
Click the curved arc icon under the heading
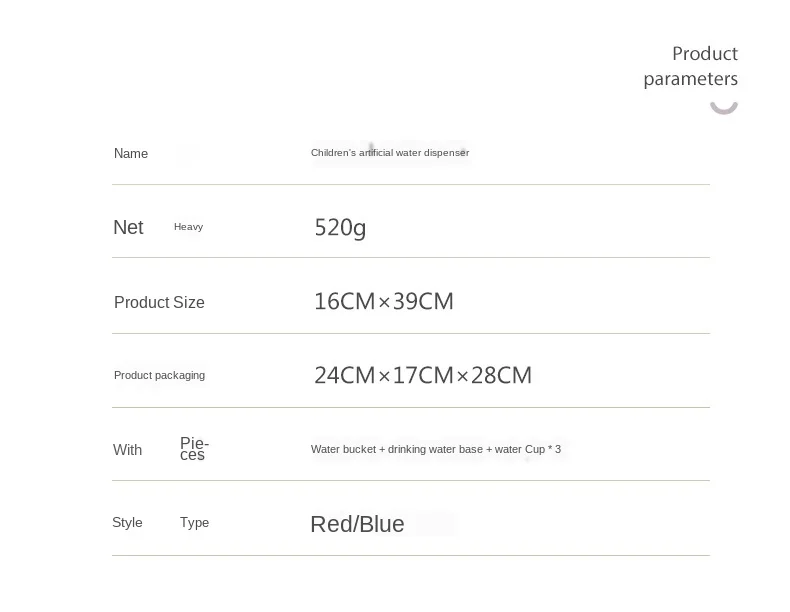[724, 104]
